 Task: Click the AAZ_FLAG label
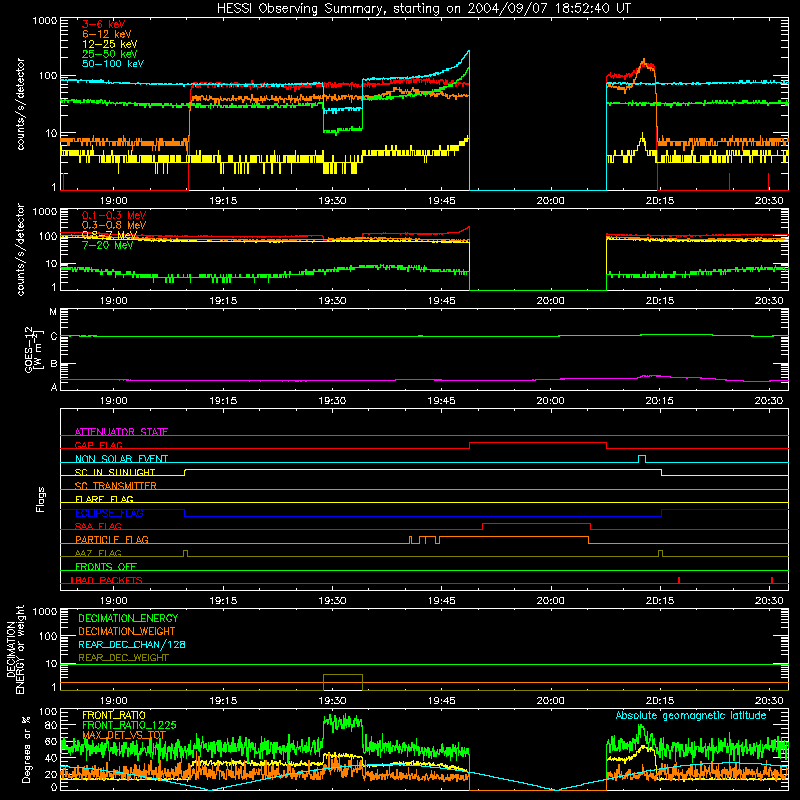tap(98, 553)
